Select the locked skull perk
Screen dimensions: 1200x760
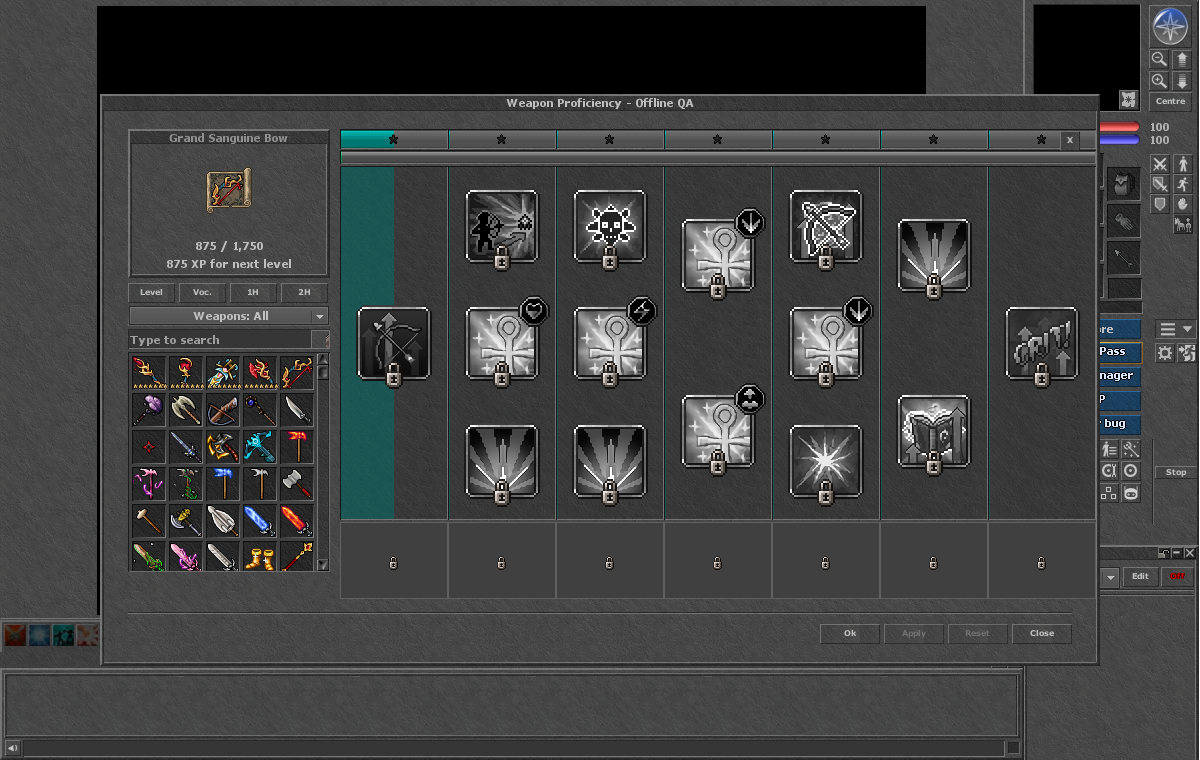[x=610, y=226]
